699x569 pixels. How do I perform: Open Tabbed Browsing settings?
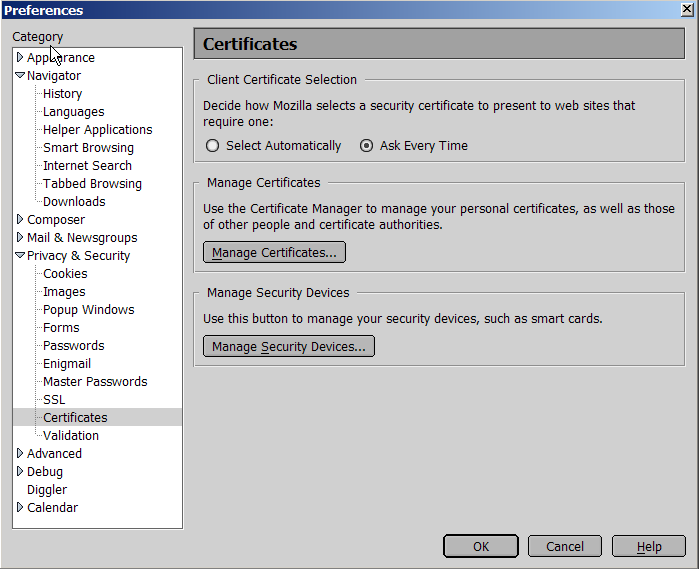click(x=92, y=184)
